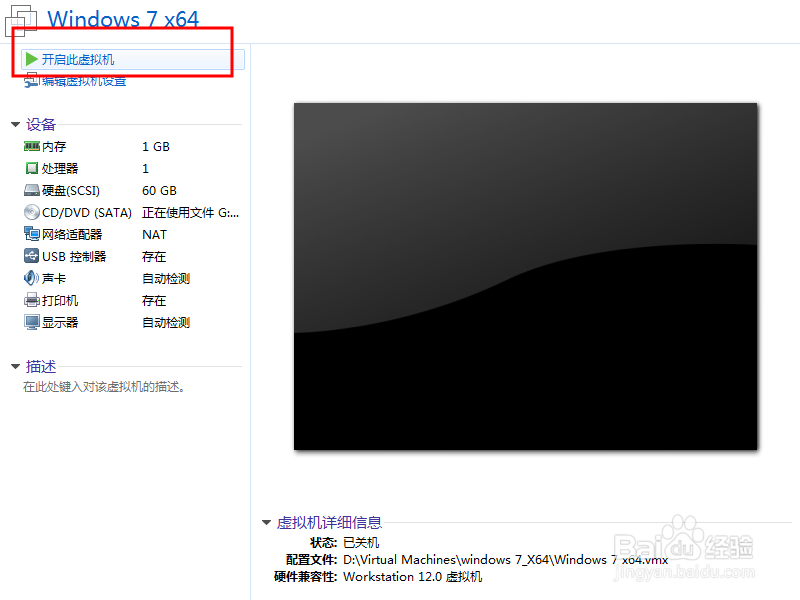Click the NAT network value
This screenshot has height=600, width=800.
click(x=154, y=235)
